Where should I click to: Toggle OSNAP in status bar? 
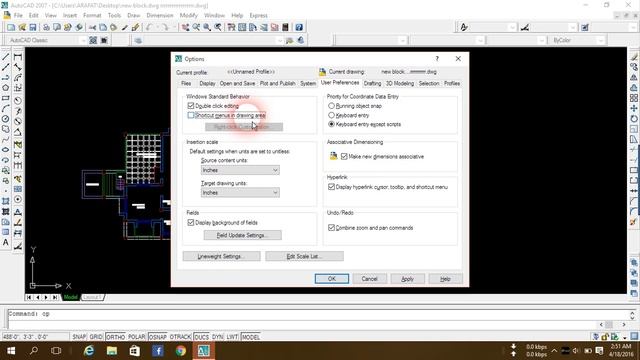(x=158, y=337)
